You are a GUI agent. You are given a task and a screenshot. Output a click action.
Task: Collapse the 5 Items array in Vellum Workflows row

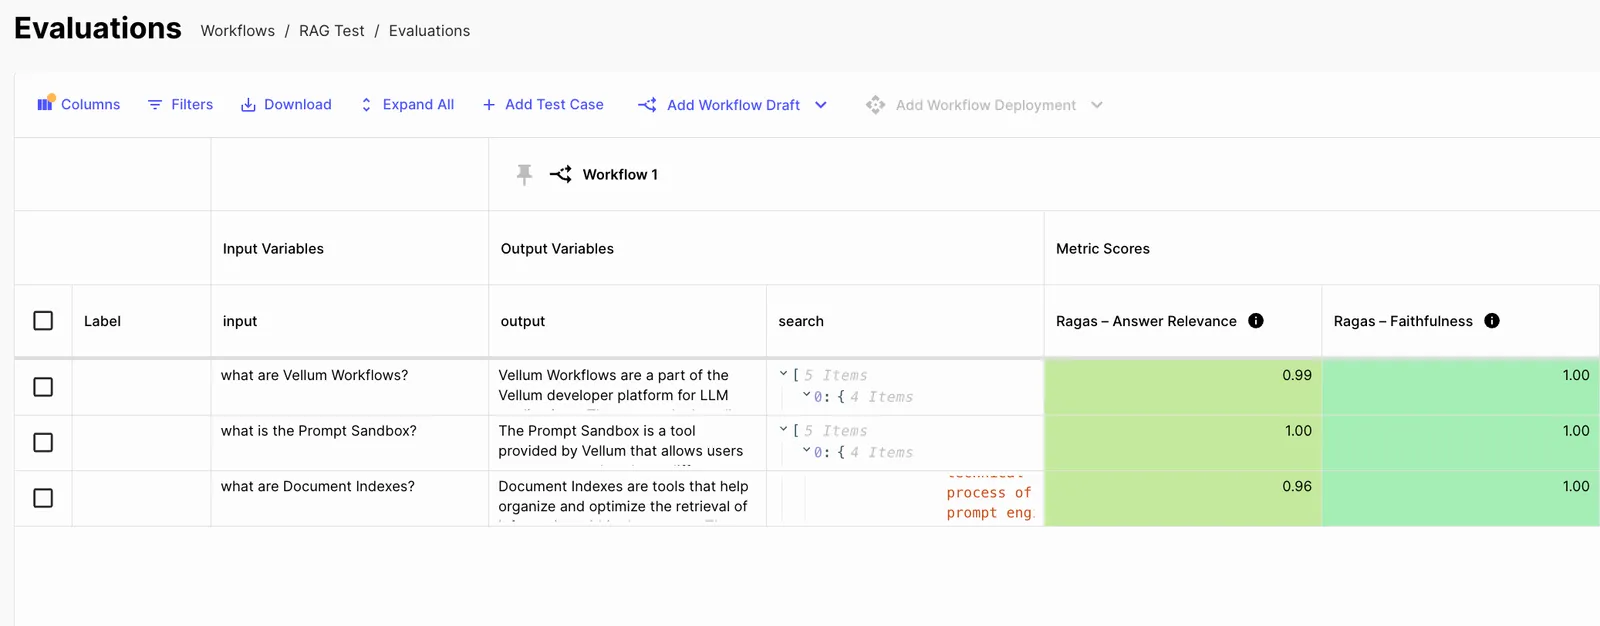[x=783, y=374]
